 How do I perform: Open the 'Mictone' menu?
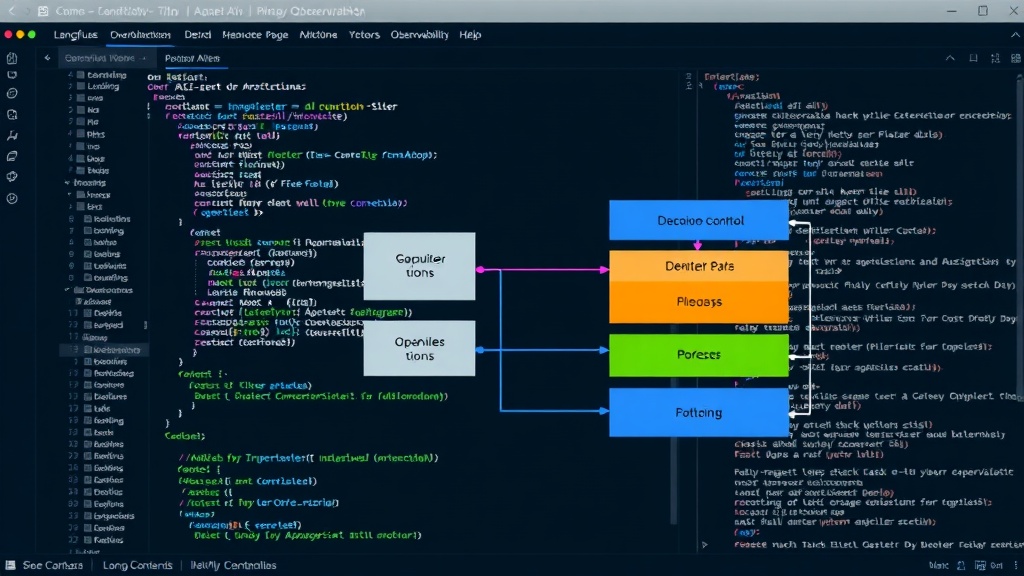(x=318, y=35)
